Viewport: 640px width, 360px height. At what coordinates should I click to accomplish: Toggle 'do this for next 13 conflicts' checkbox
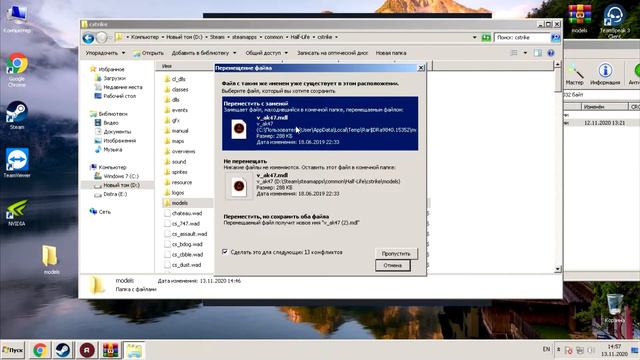tap(225, 252)
